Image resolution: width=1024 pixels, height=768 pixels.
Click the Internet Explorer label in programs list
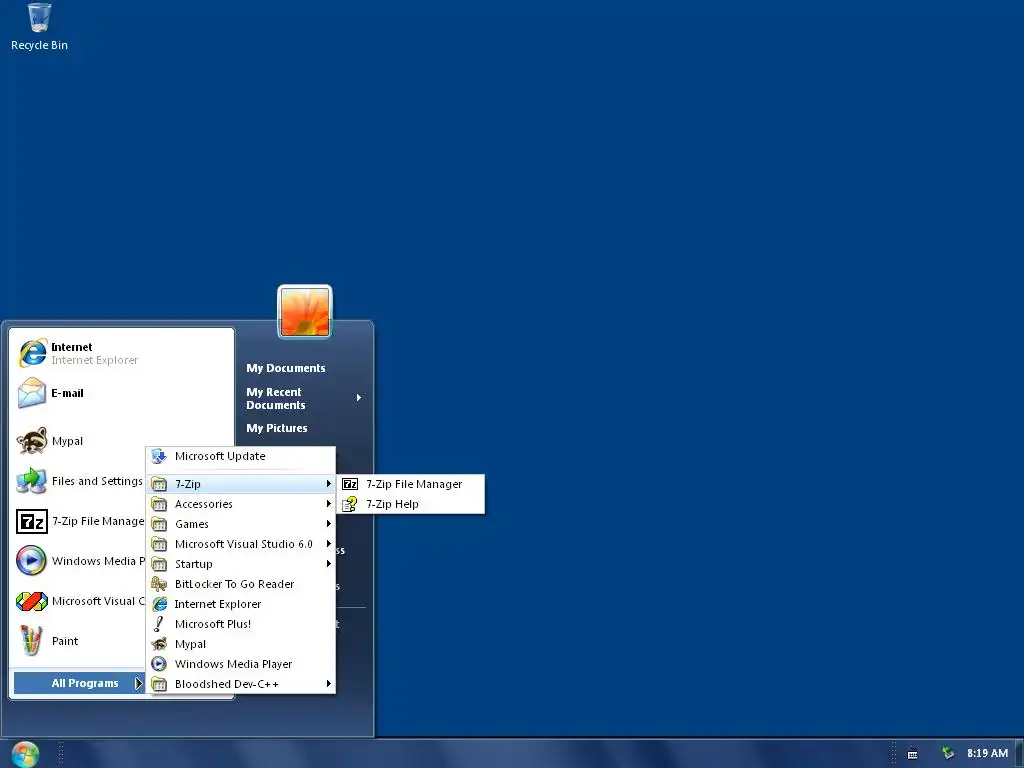tap(217, 604)
